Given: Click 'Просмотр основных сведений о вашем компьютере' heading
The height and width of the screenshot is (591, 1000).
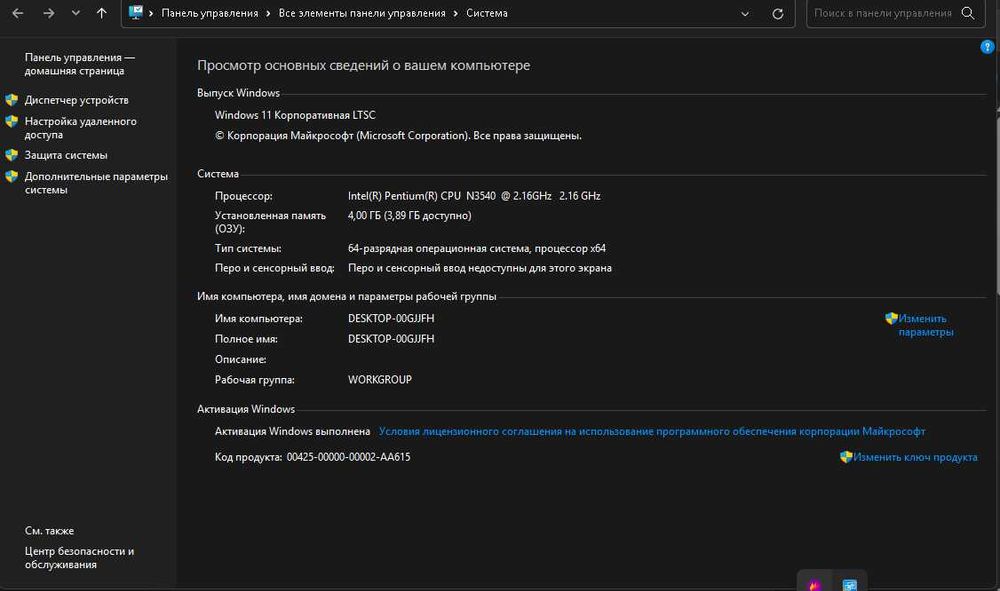Looking at the screenshot, I should coord(364,66).
